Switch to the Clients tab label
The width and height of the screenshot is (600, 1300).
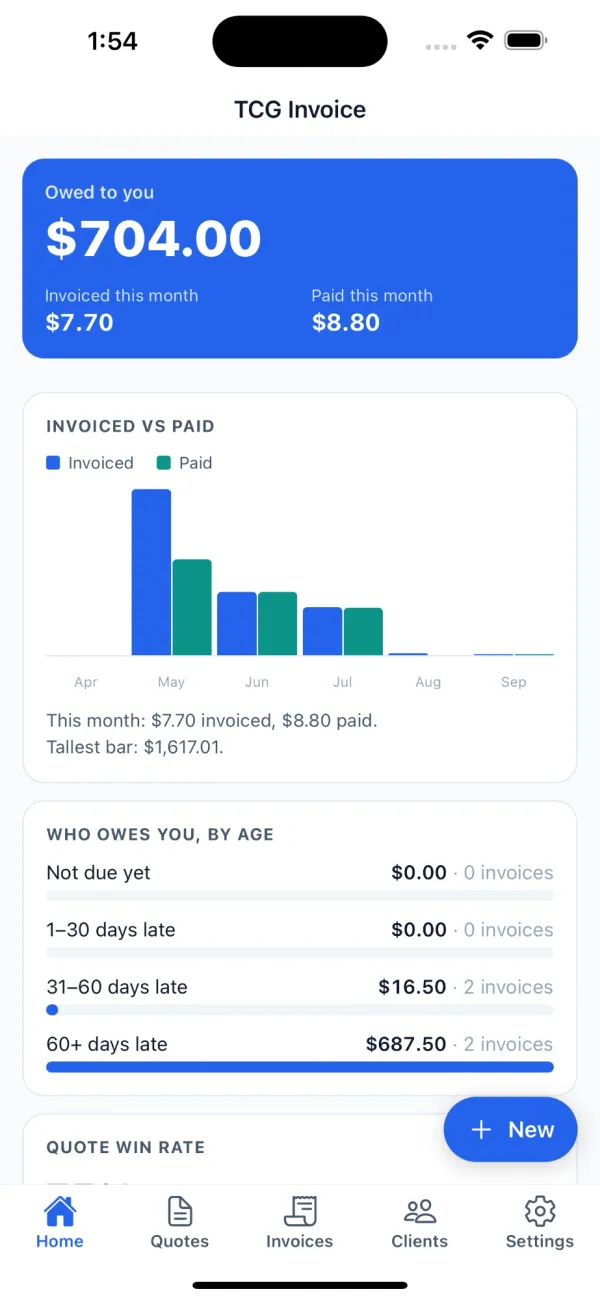tap(420, 1241)
